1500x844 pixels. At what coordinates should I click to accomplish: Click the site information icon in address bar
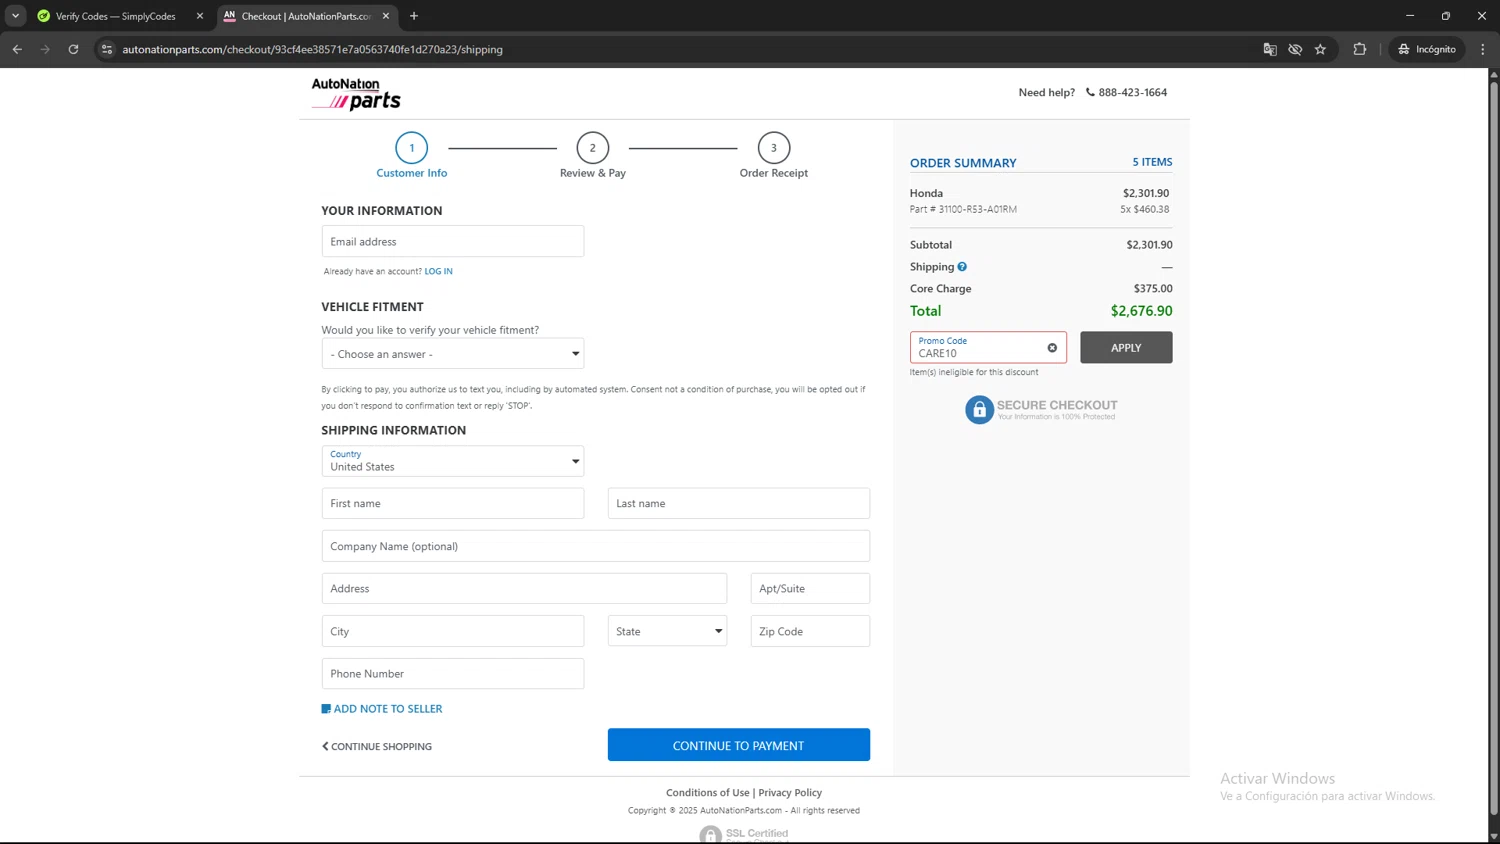pos(107,49)
